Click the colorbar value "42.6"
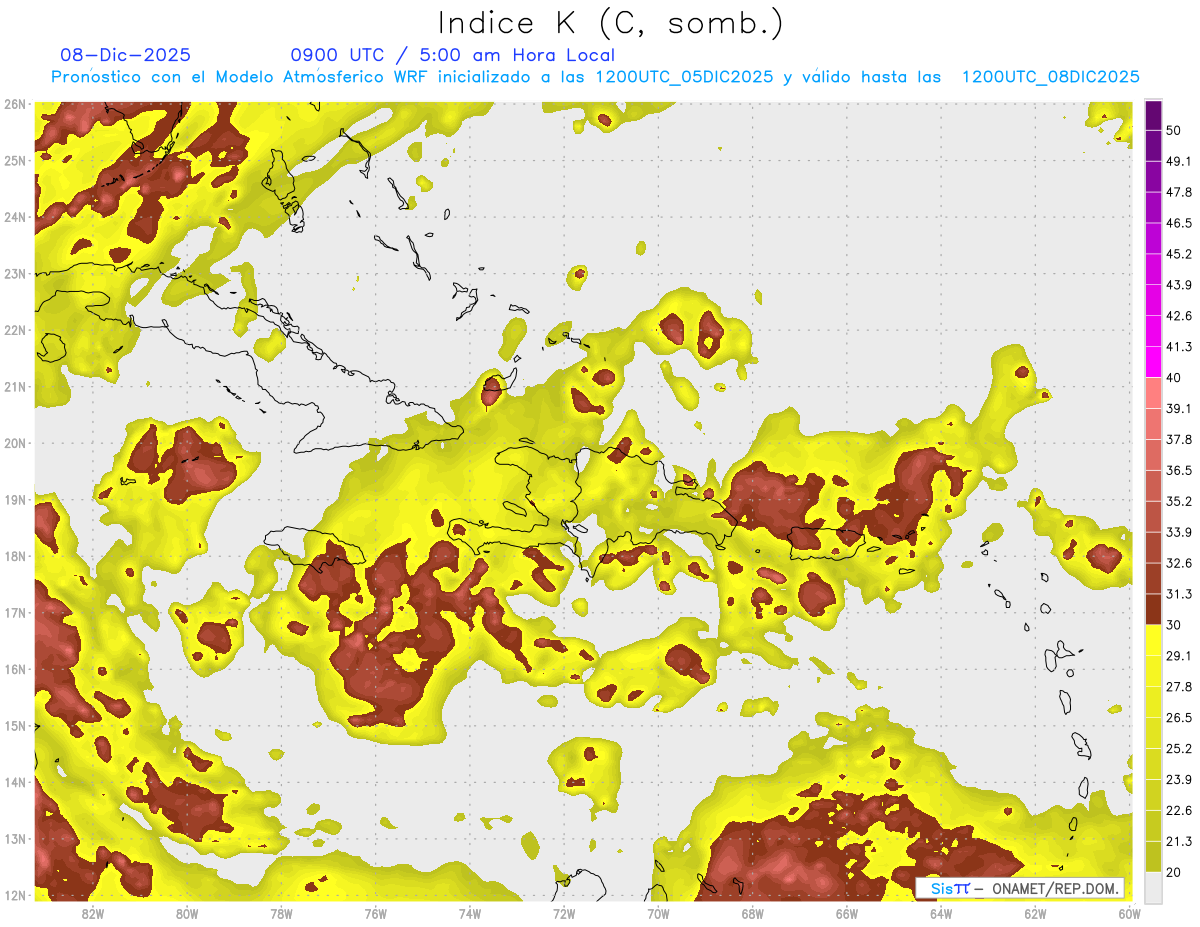Screen dimensions: 1200x927 pyautogui.click(x=1178, y=316)
